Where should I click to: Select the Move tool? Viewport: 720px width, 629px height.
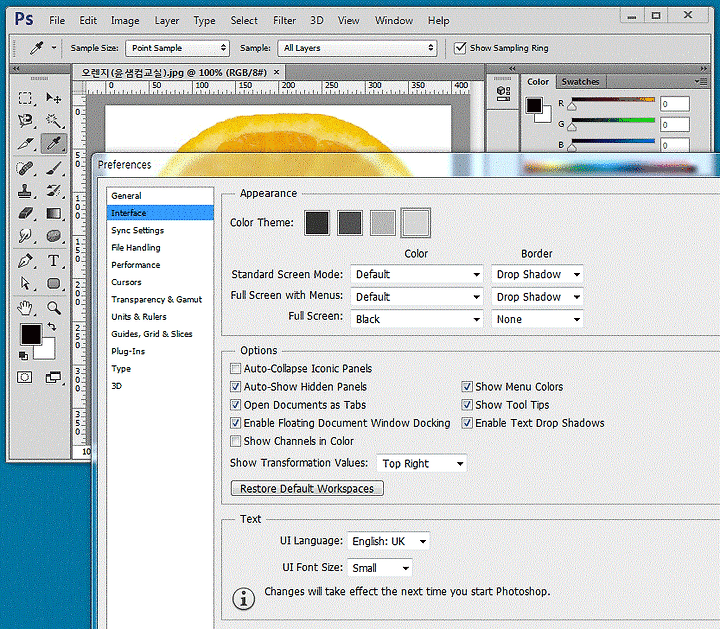[x=54, y=98]
